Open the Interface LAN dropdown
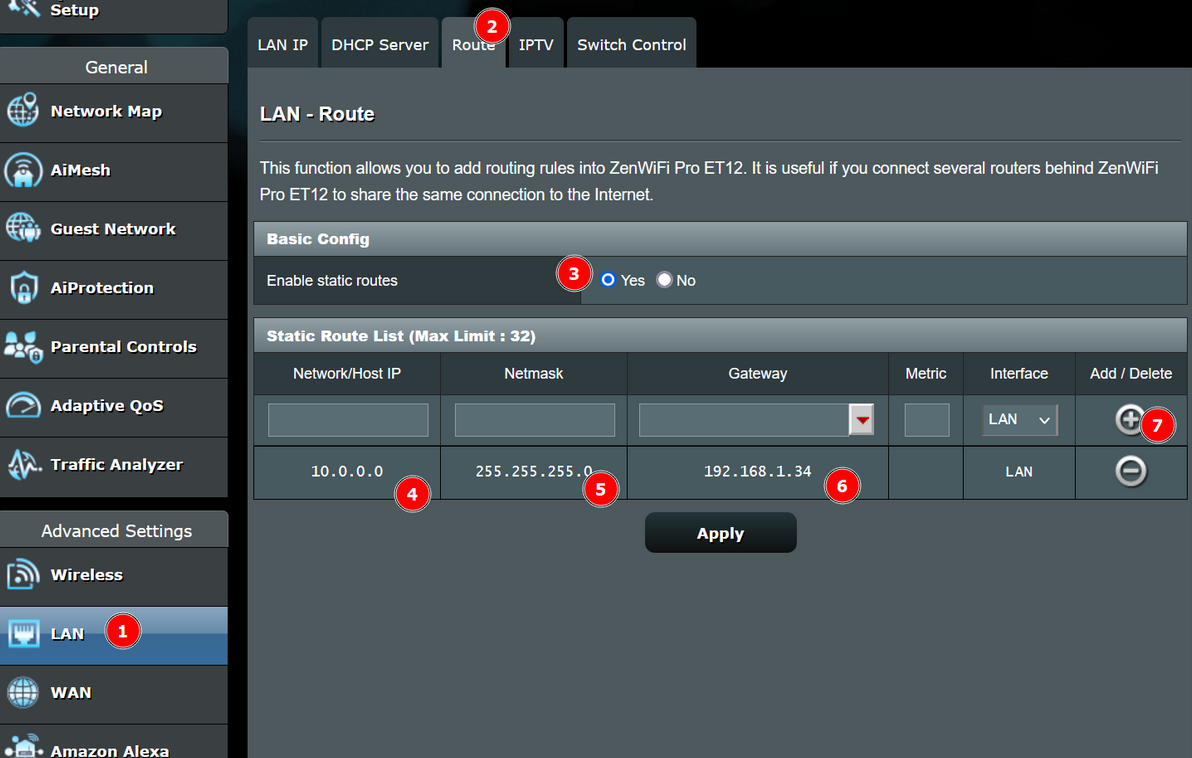 (x=1019, y=420)
